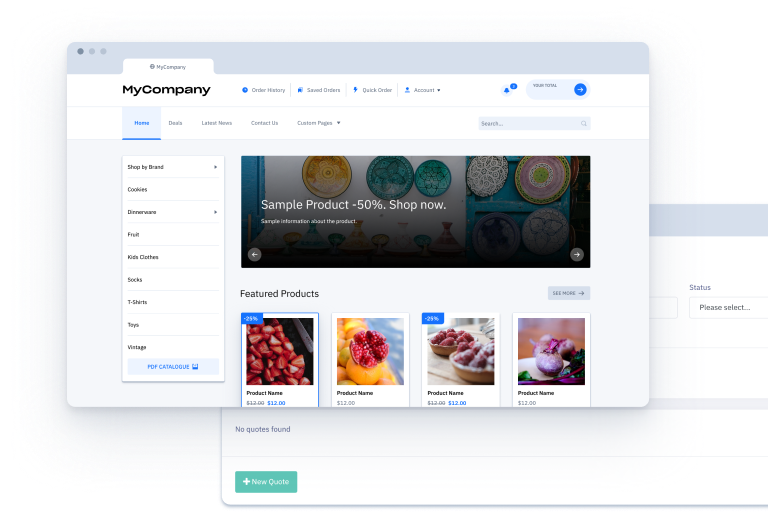Click the See More button
The width and height of the screenshot is (768, 512).
tap(569, 293)
